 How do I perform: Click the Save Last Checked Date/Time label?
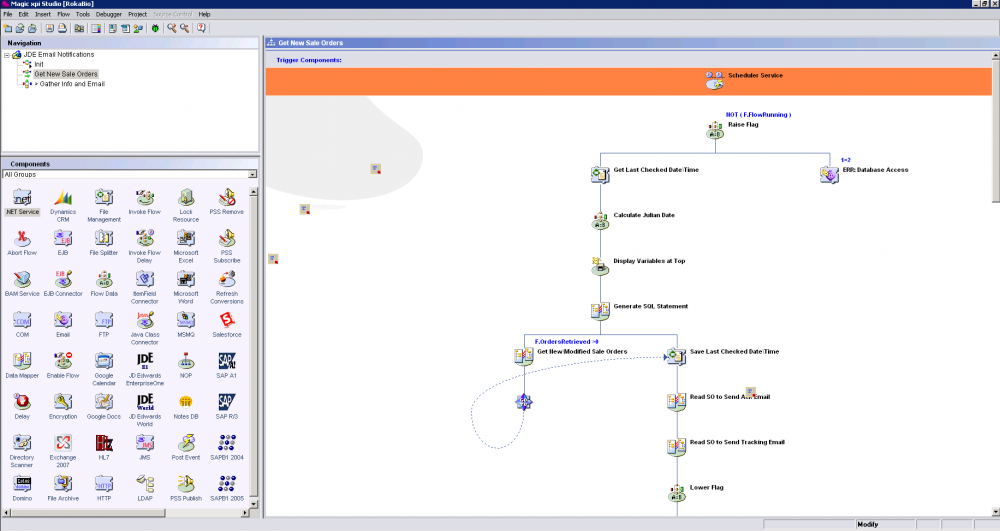point(734,352)
